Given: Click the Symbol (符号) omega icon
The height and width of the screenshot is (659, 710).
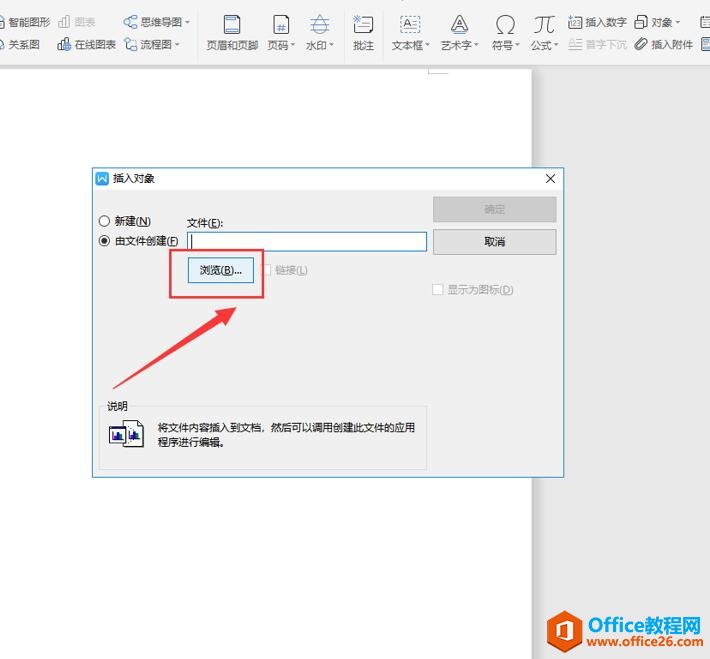Looking at the screenshot, I should point(506,25).
